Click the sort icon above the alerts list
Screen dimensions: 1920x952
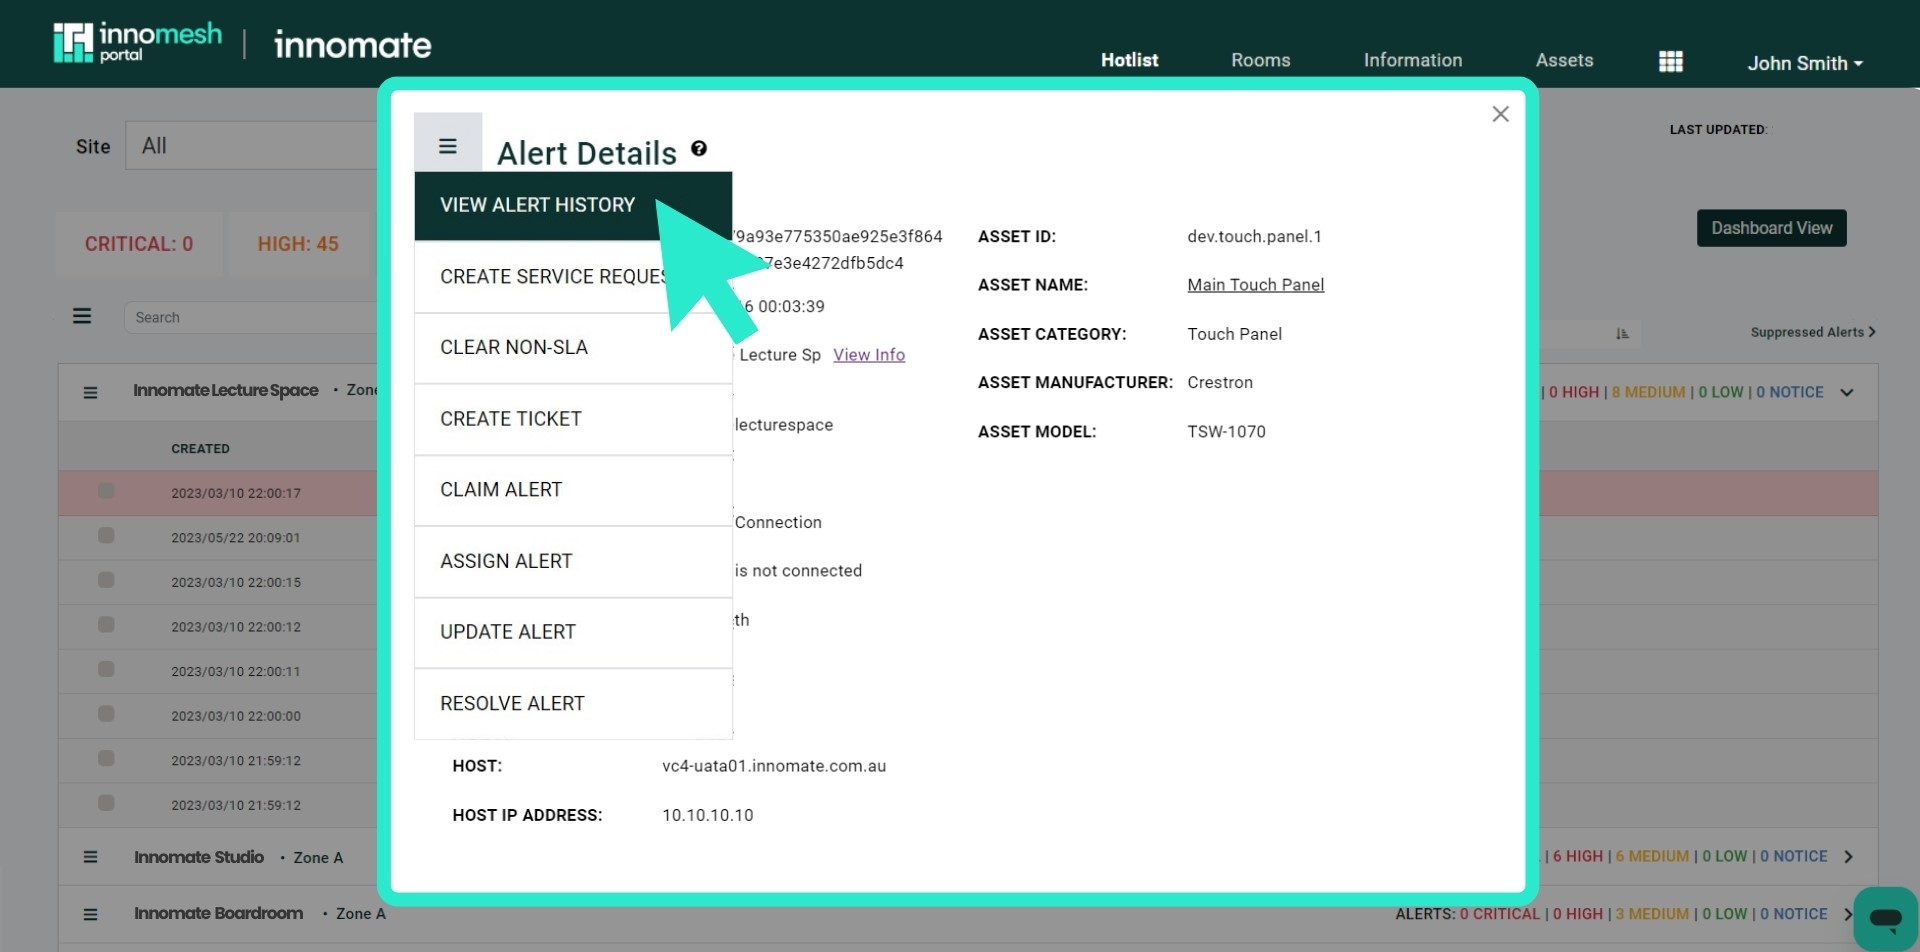[1623, 333]
